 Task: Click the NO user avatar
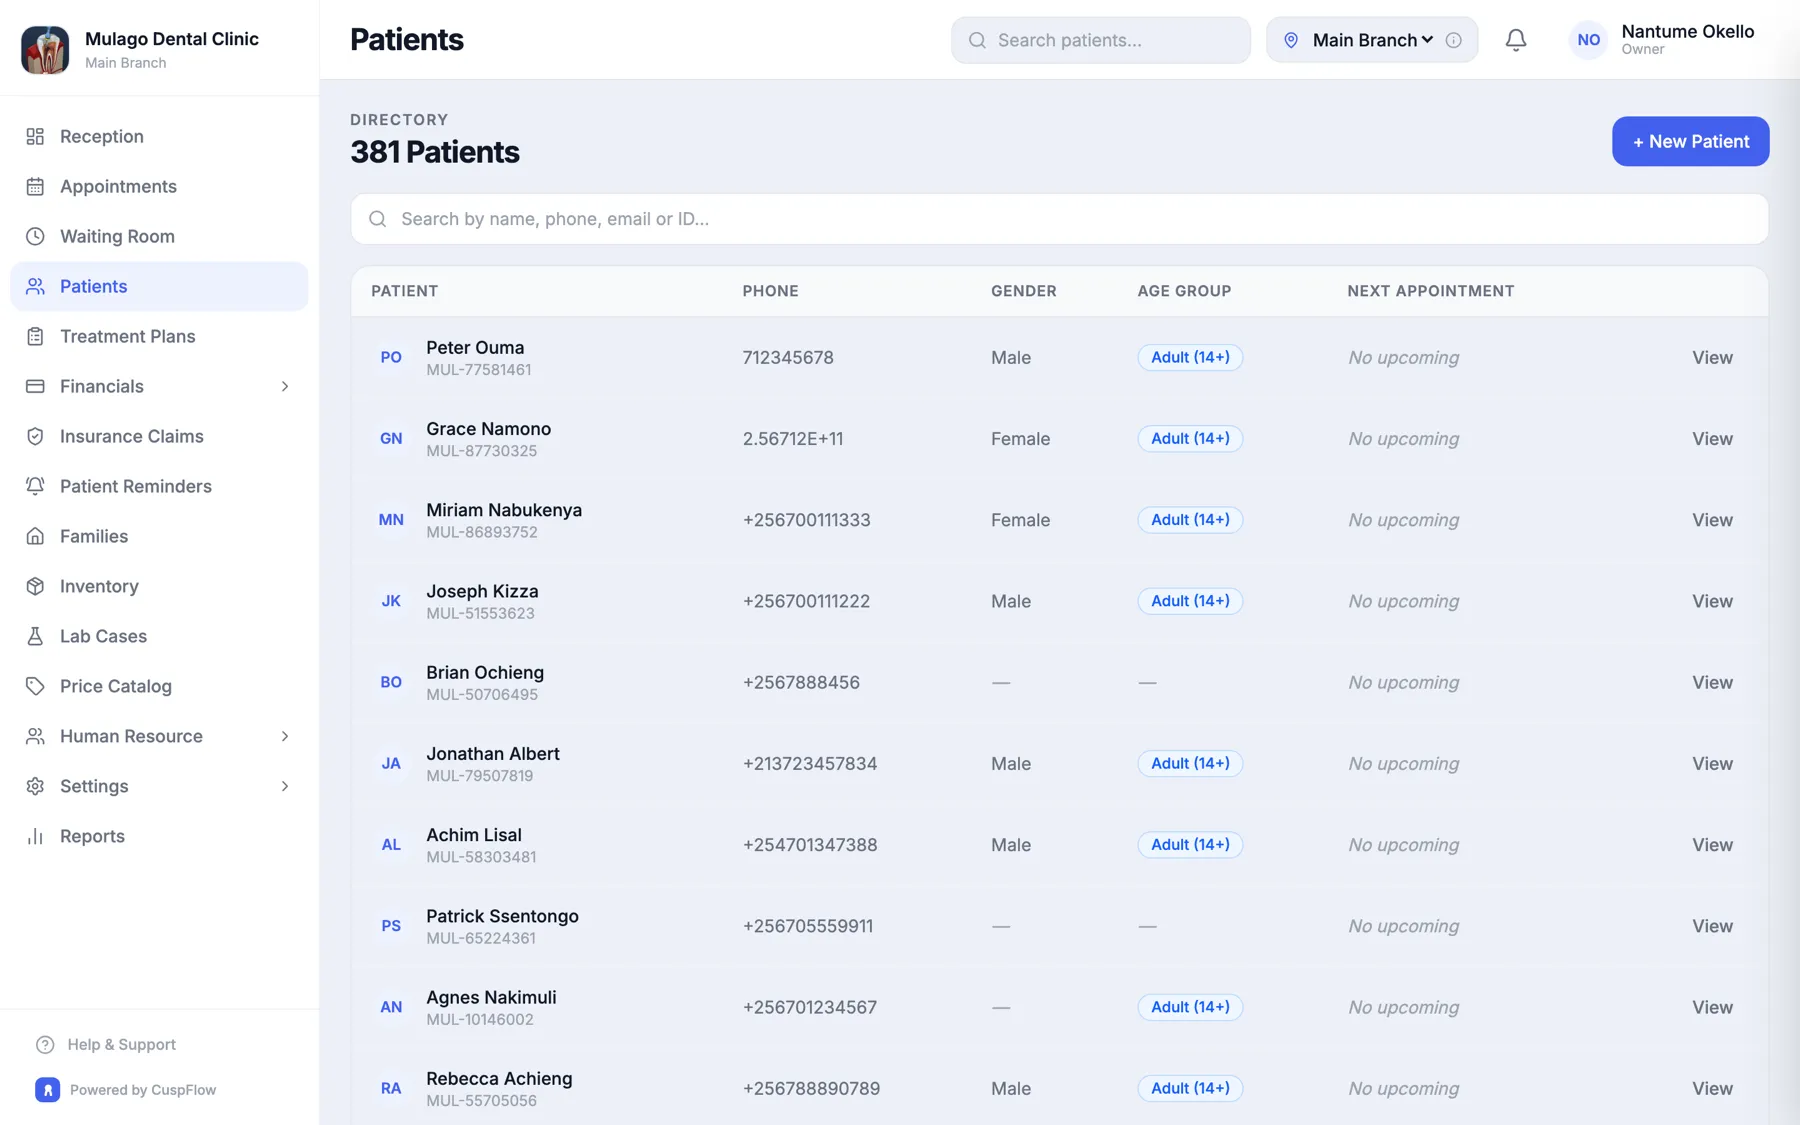[x=1588, y=40]
